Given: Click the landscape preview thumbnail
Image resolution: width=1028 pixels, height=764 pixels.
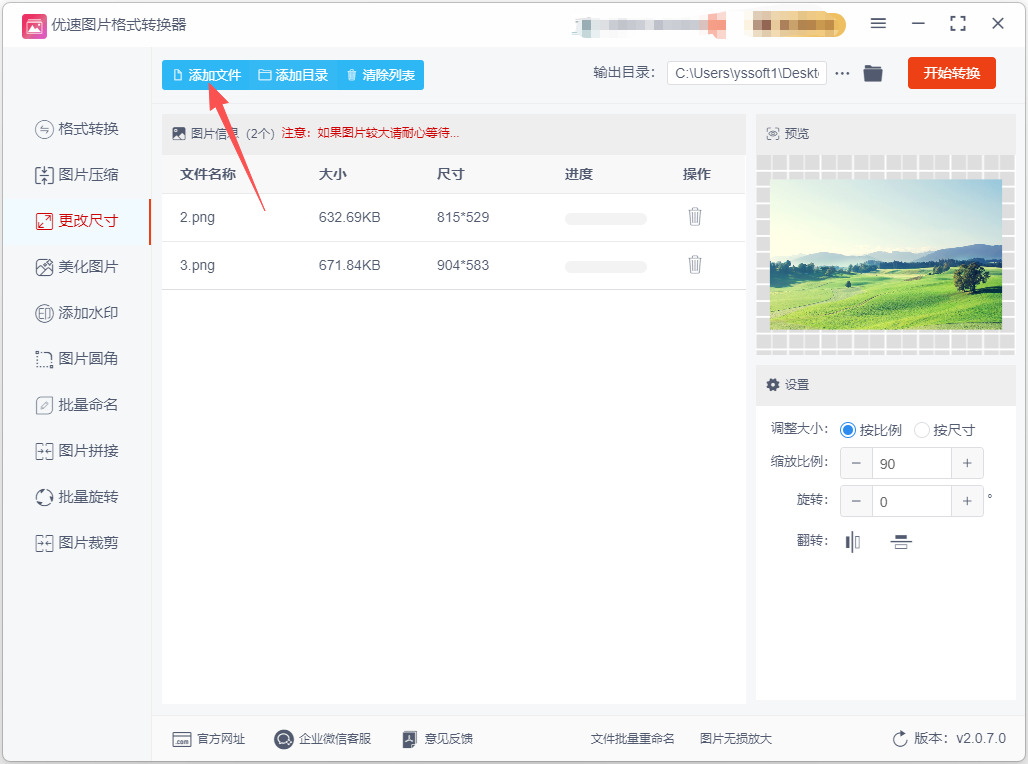Looking at the screenshot, I should (886, 254).
